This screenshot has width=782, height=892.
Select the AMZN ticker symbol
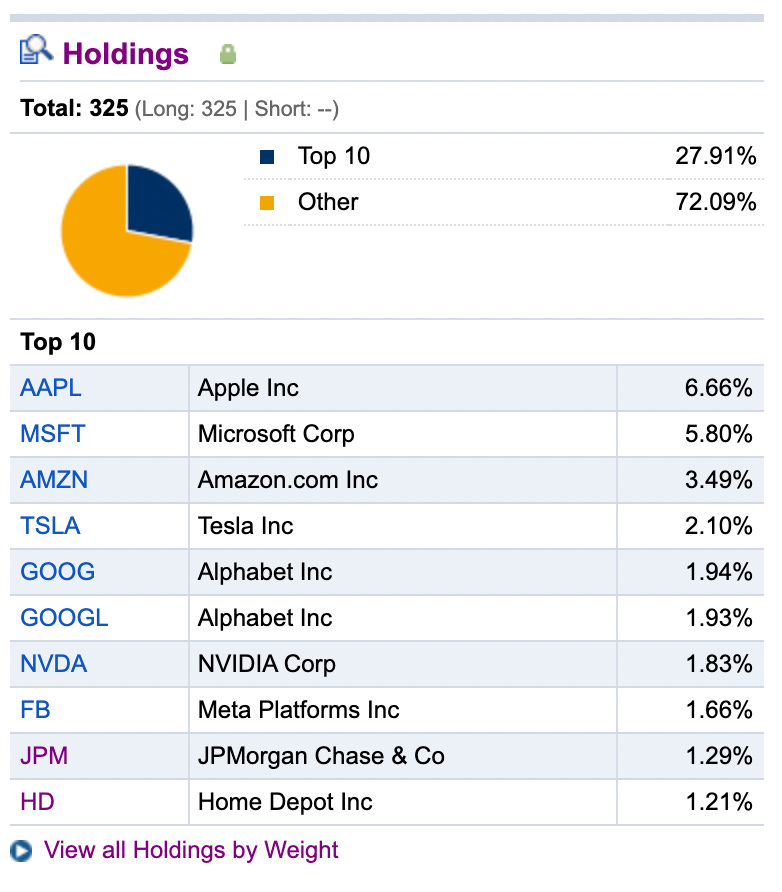tap(54, 480)
